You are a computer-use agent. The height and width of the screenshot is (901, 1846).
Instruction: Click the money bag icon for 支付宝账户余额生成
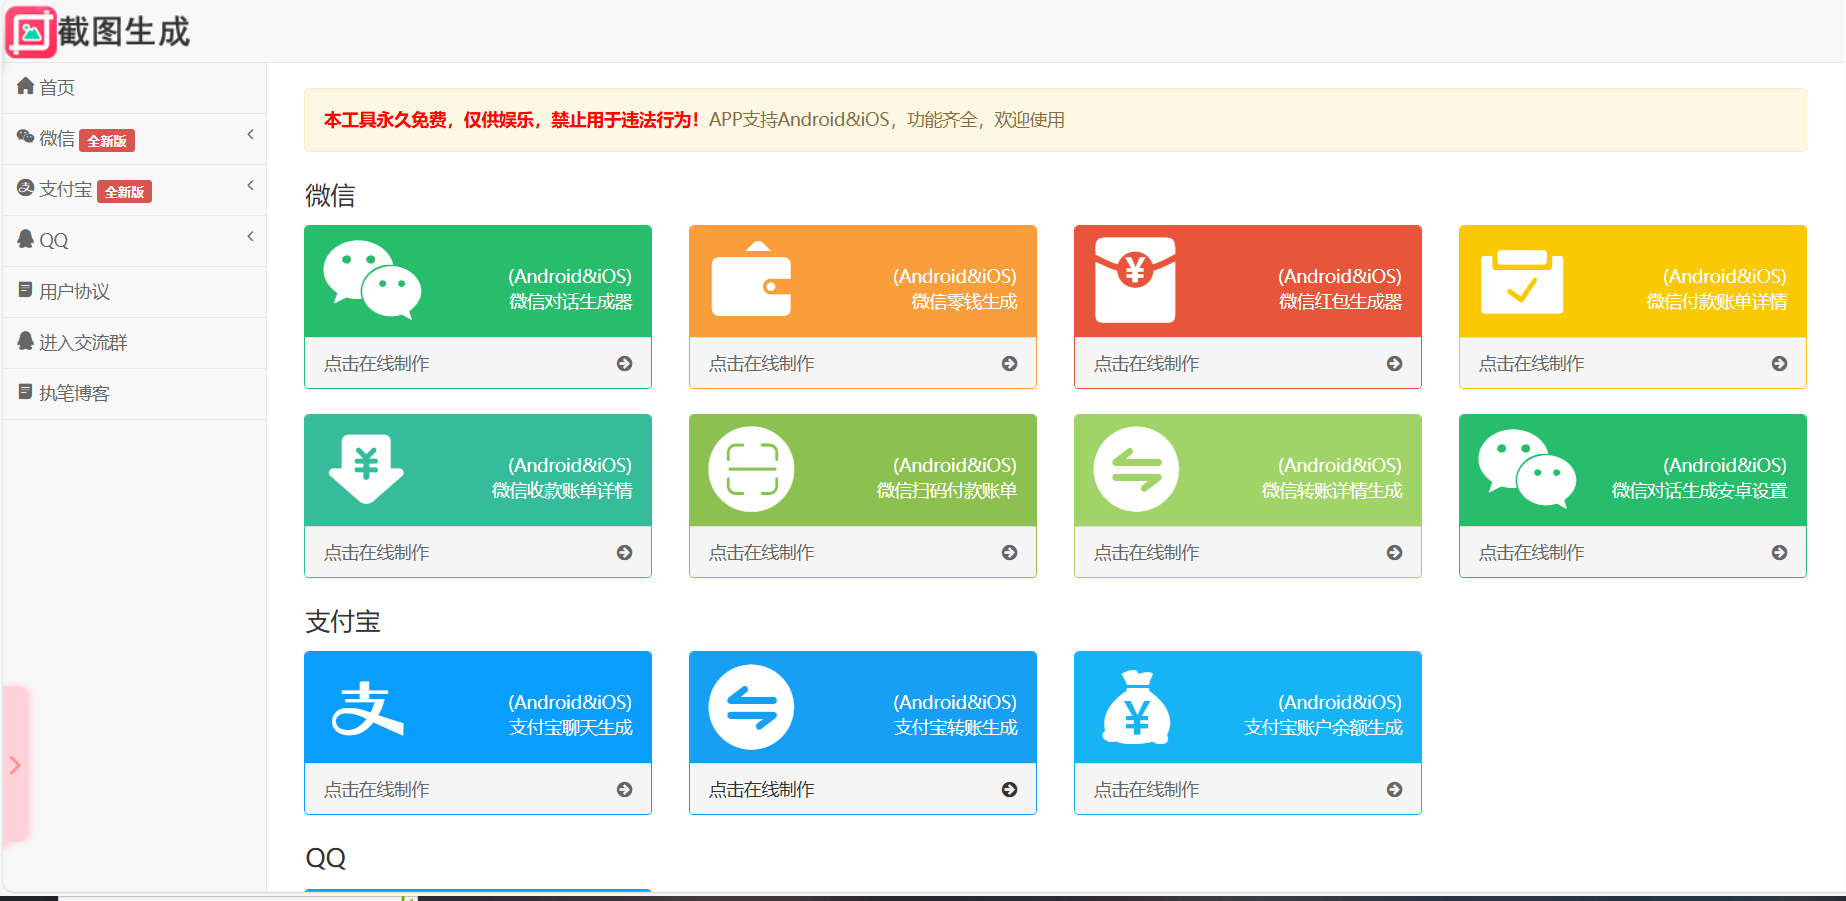click(1136, 707)
